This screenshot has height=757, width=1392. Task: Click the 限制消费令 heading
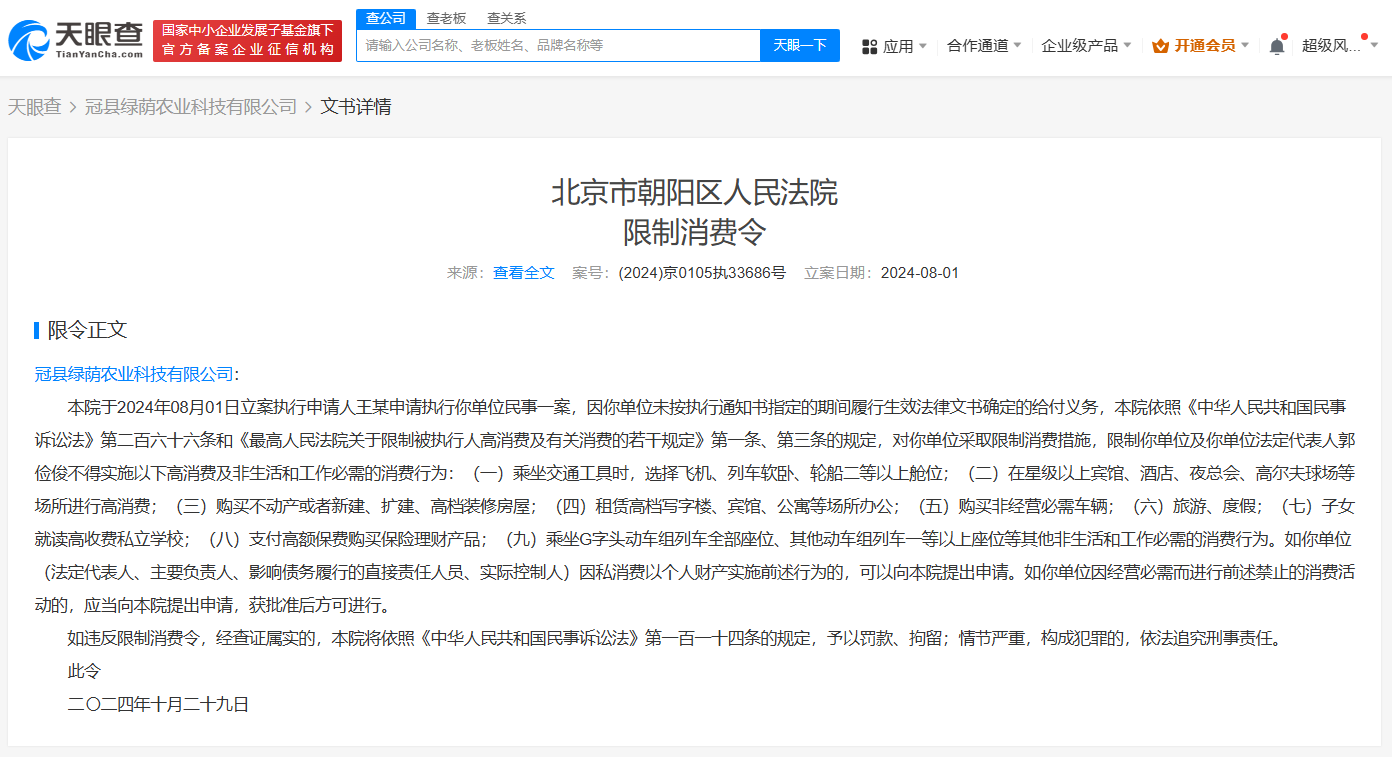coord(695,232)
